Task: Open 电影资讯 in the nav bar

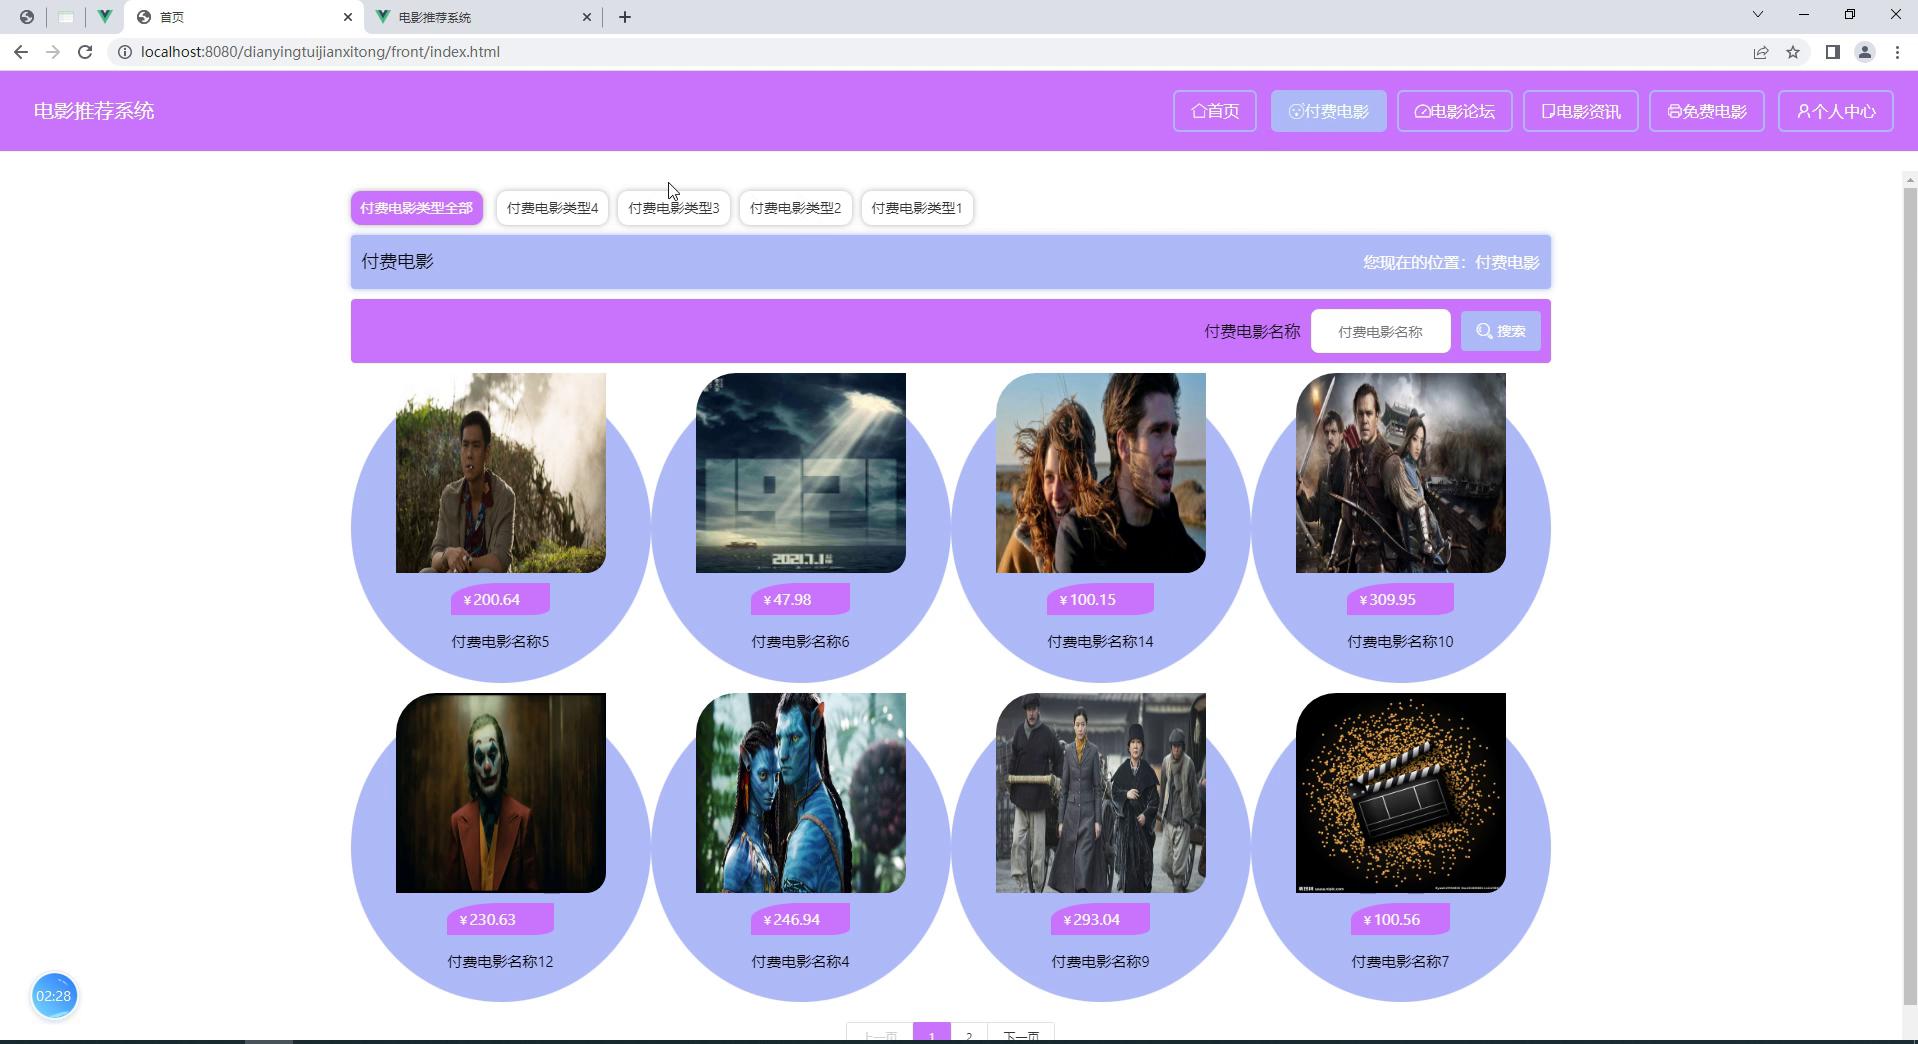Action: [x=1581, y=111]
